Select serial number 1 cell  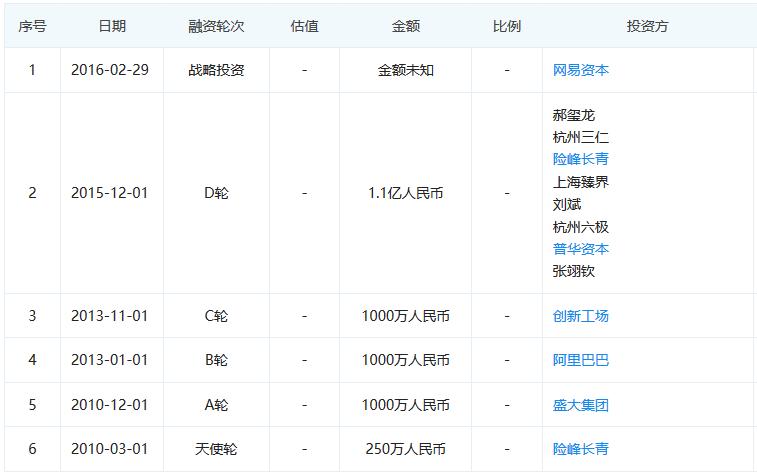tap(32, 70)
